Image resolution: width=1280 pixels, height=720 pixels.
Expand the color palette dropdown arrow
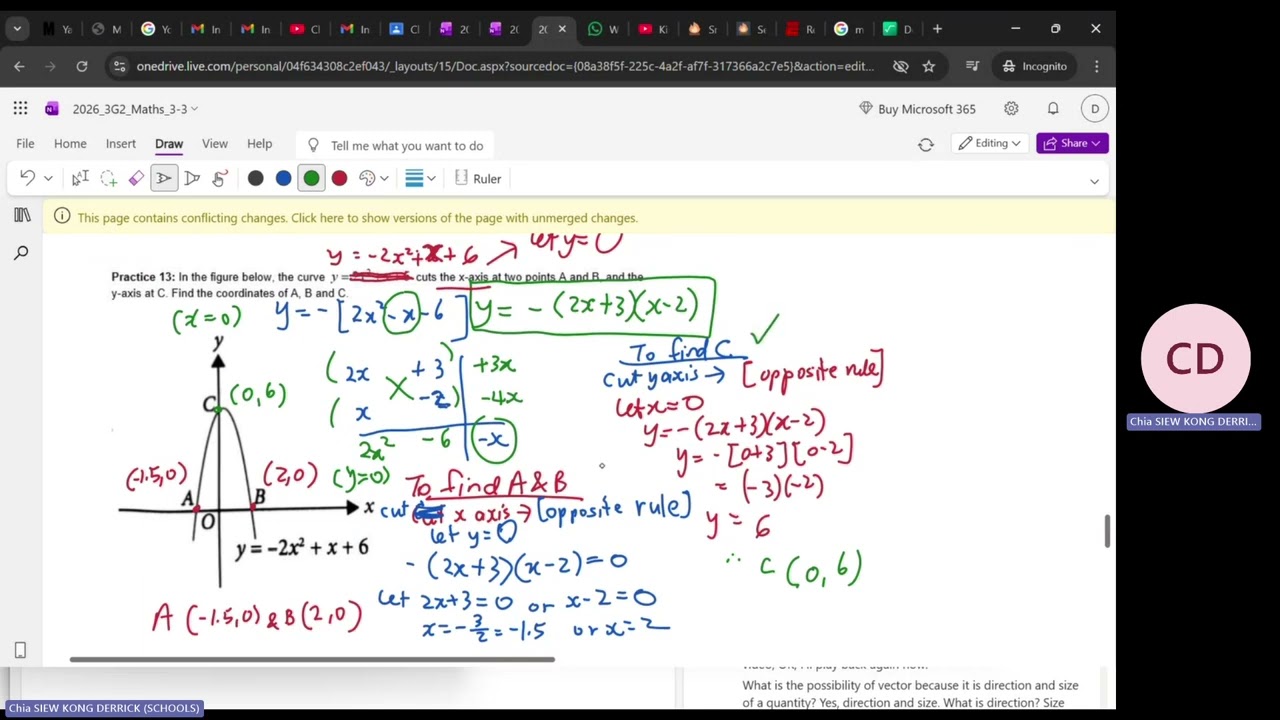click(384, 179)
